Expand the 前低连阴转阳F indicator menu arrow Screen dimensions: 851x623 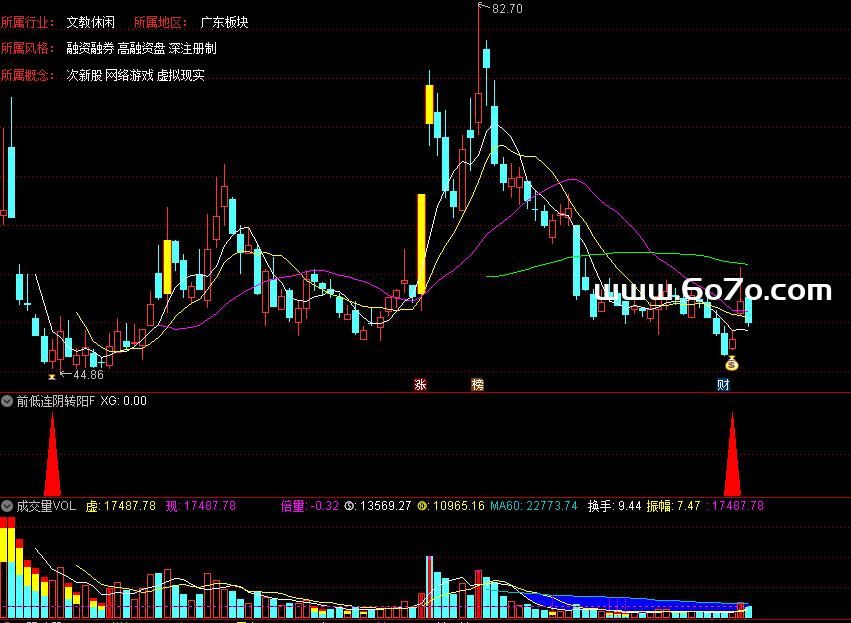coord(8,401)
